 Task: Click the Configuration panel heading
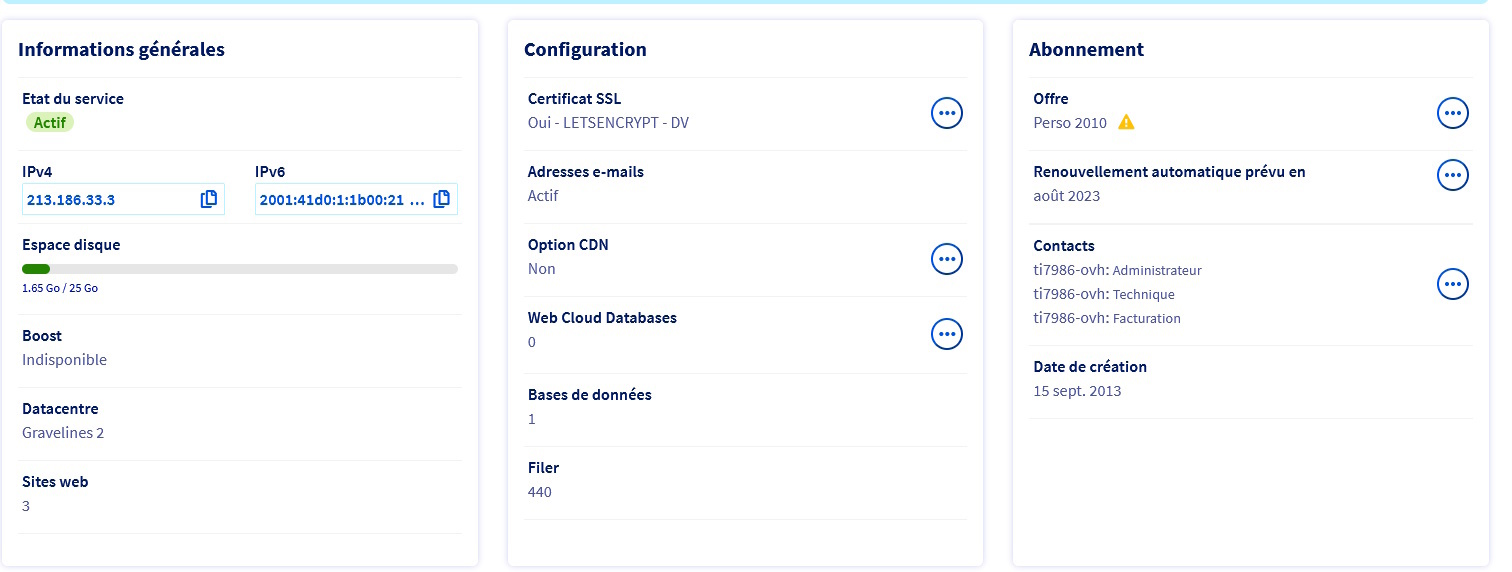[585, 50]
